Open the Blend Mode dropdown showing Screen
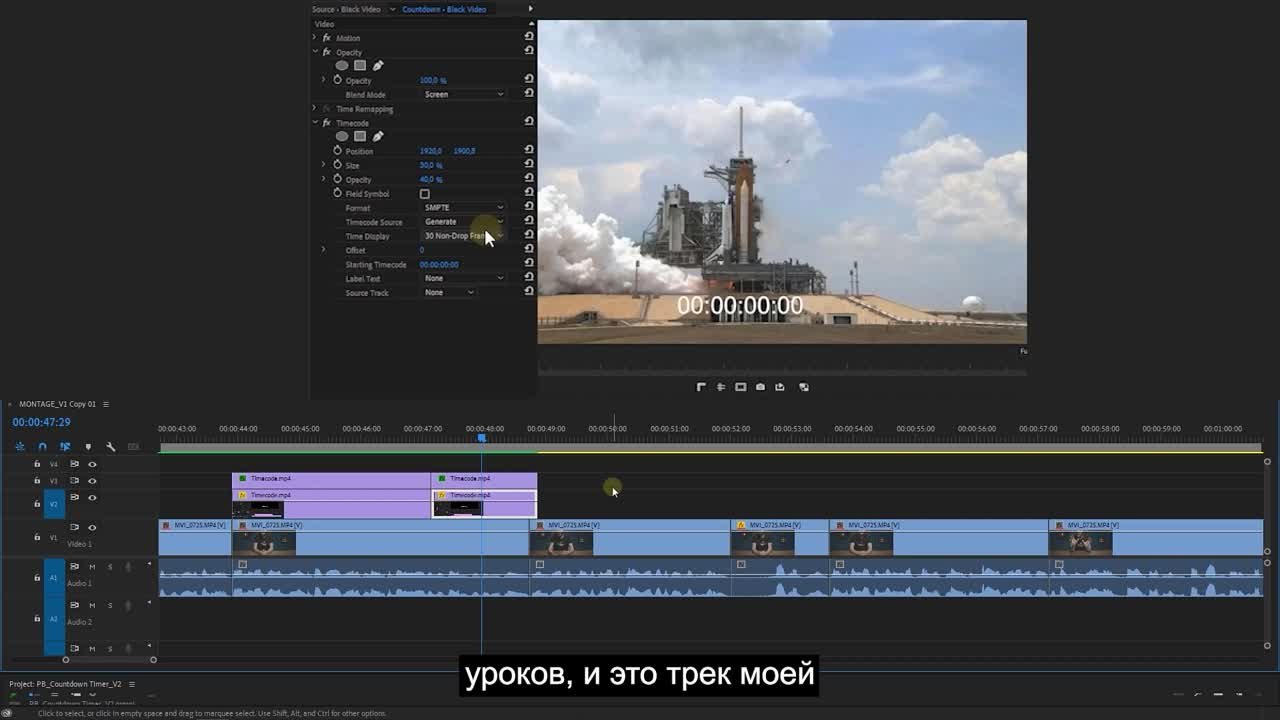1280x720 pixels. [x=462, y=93]
